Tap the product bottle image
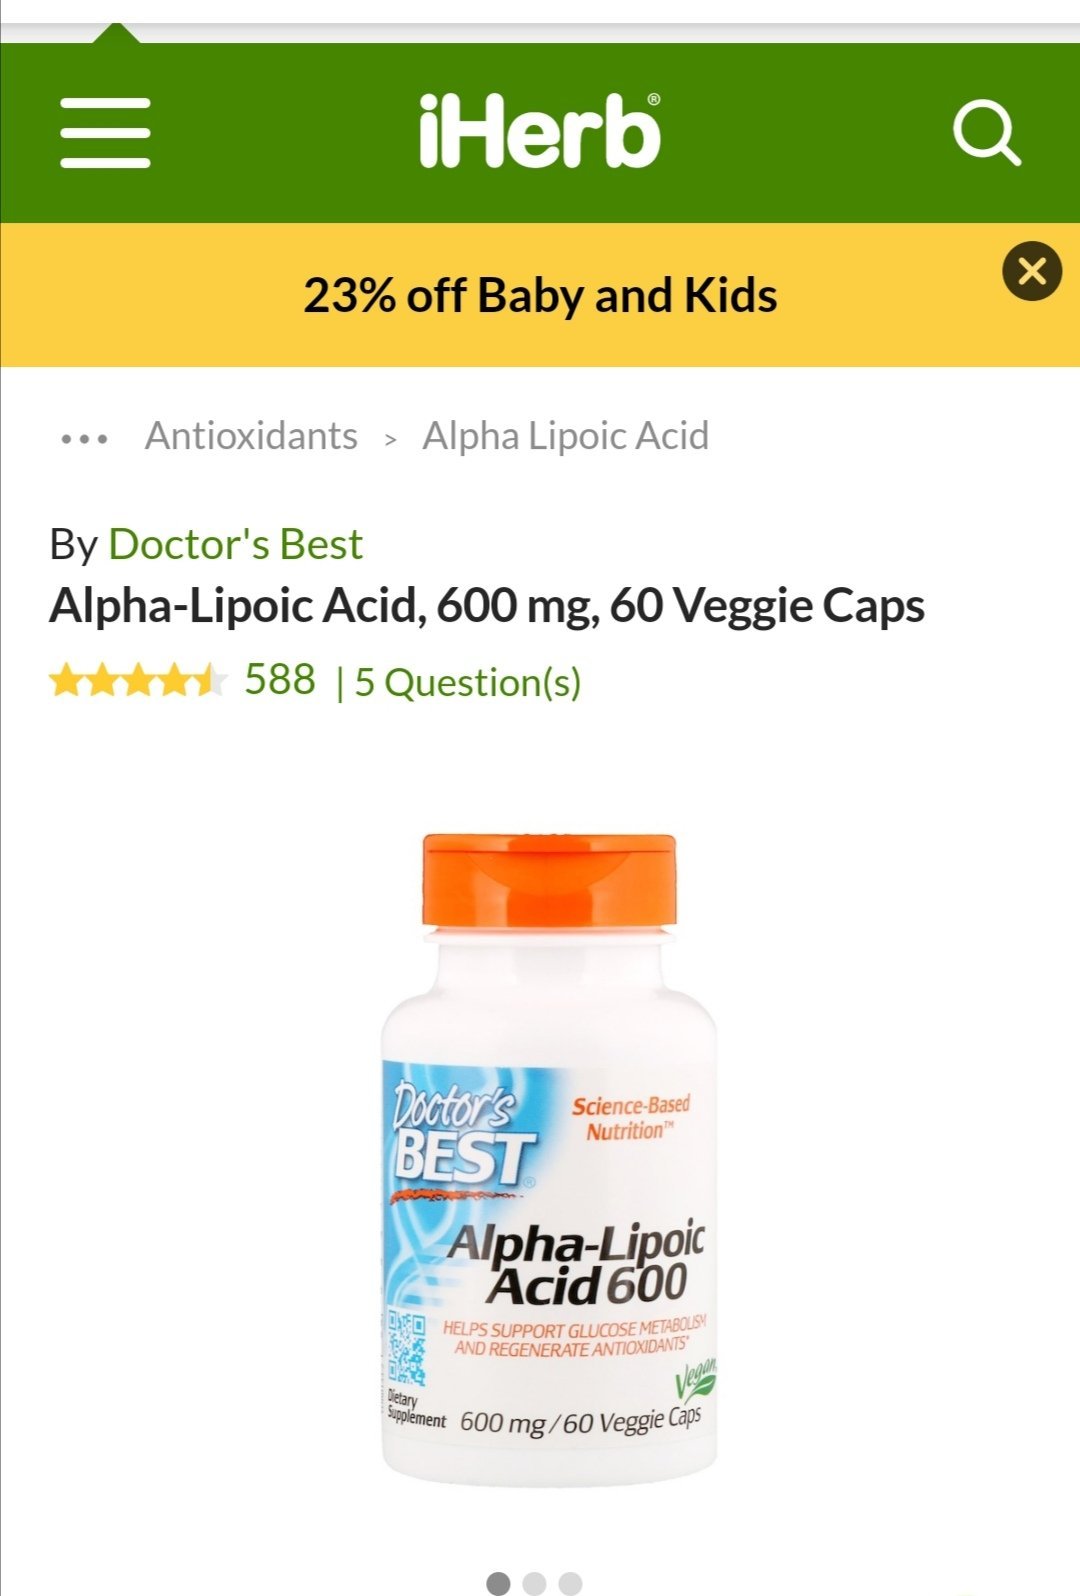Screen dimensions: 1080x1596 click(549, 1158)
